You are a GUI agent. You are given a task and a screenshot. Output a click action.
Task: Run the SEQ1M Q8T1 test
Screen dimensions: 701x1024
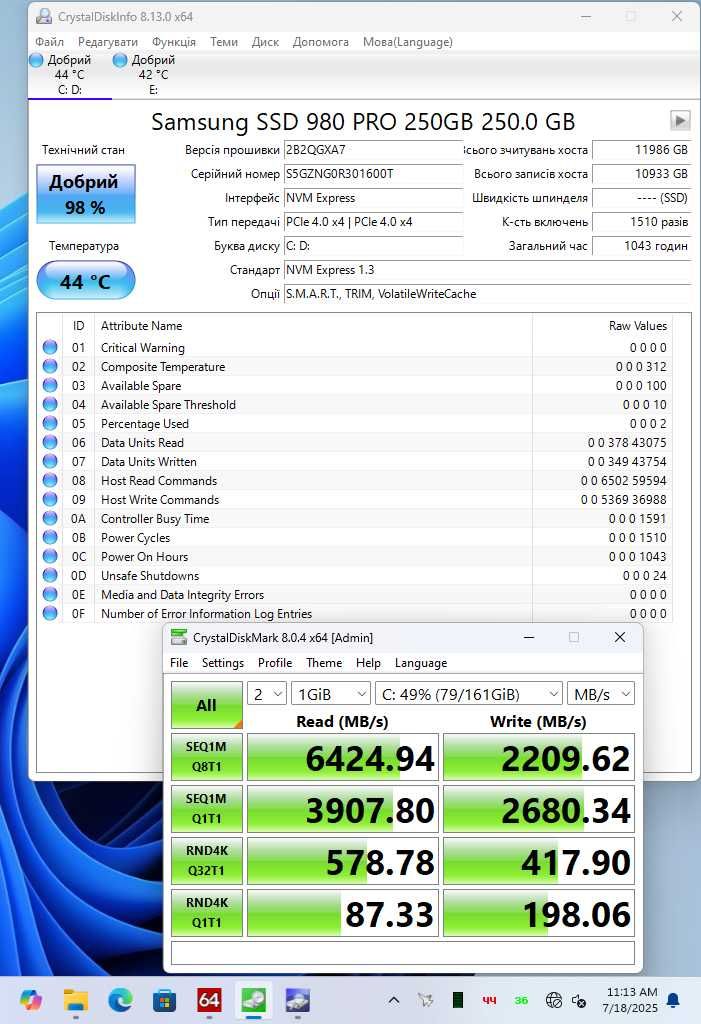(x=206, y=757)
